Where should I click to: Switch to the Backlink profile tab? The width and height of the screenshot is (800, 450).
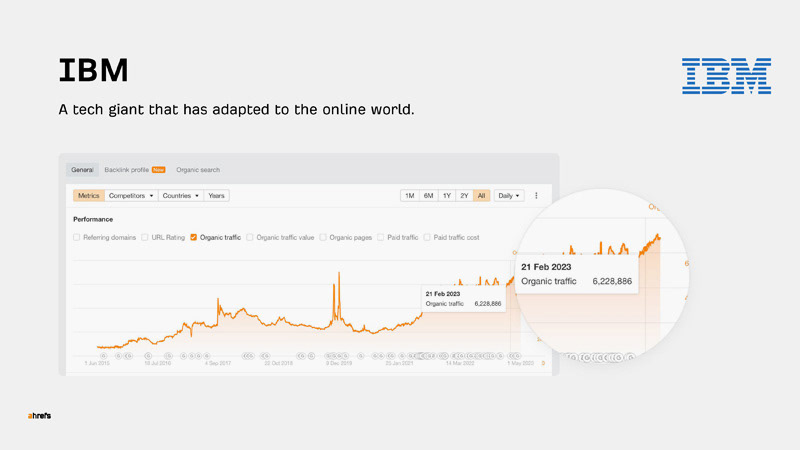coord(127,170)
